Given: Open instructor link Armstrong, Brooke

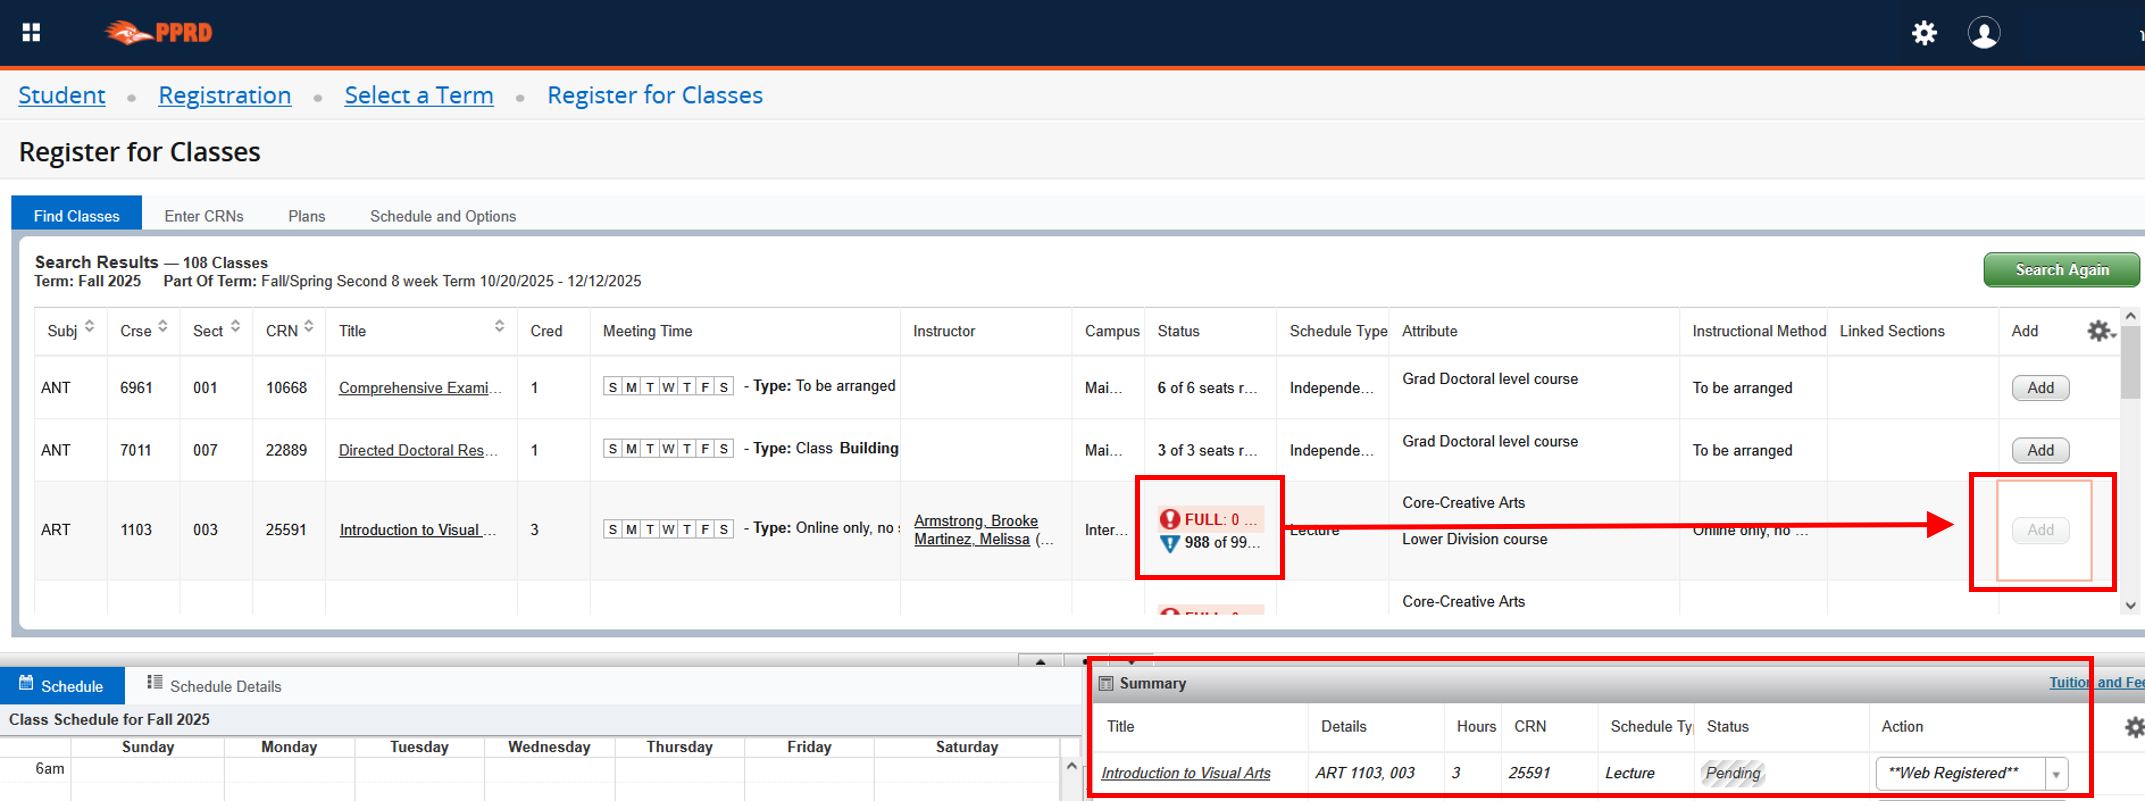Looking at the screenshot, I should point(975,521).
